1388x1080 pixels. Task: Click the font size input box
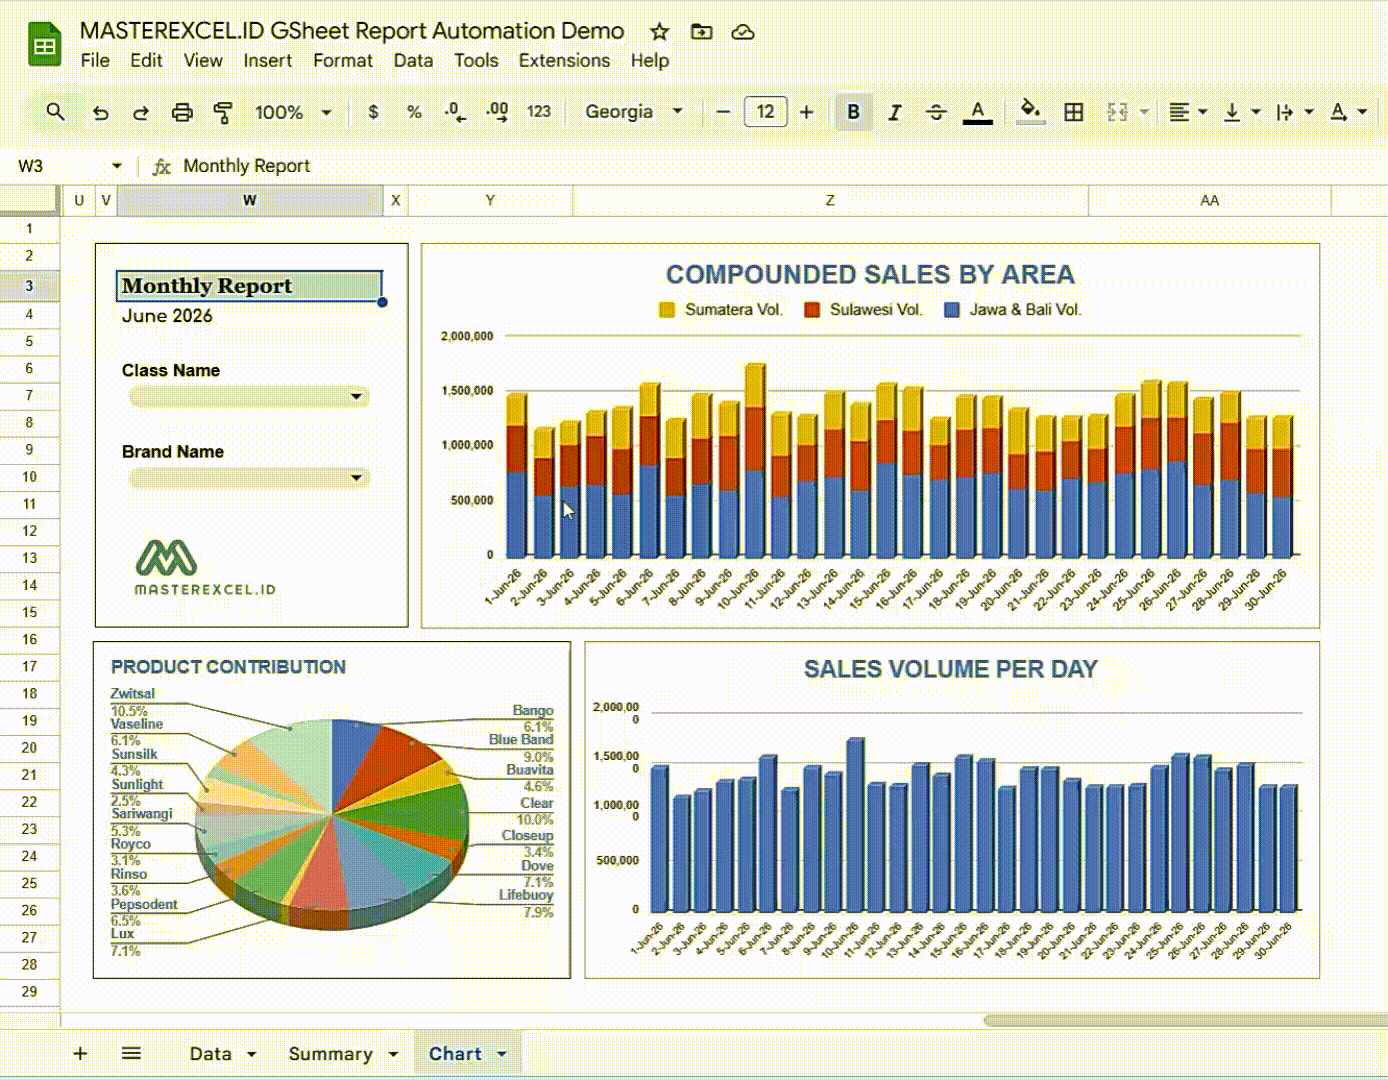(765, 112)
